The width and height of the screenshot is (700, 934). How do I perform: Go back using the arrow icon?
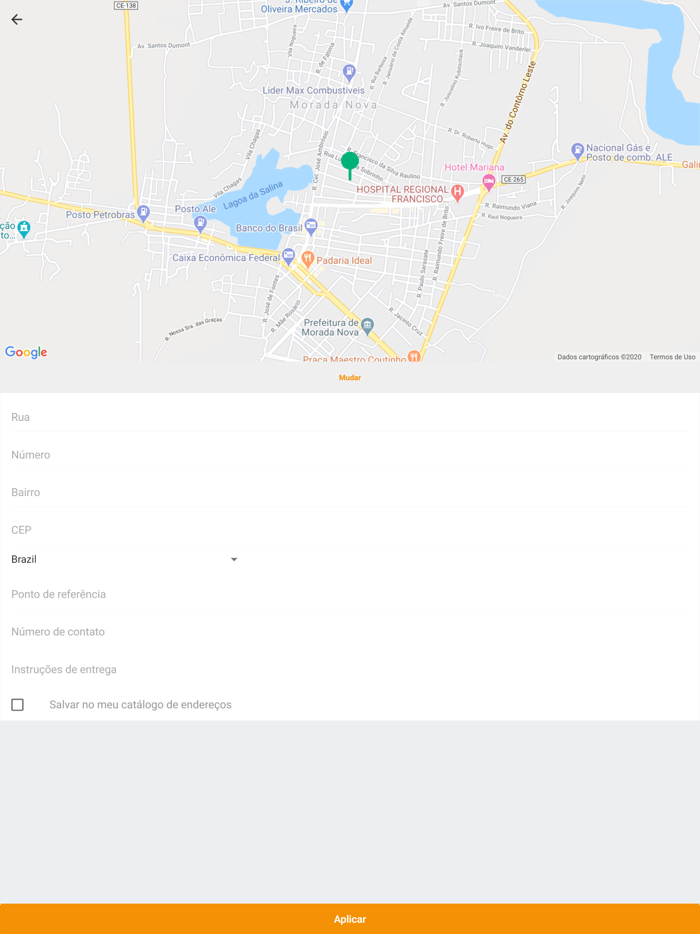(17, 20)
